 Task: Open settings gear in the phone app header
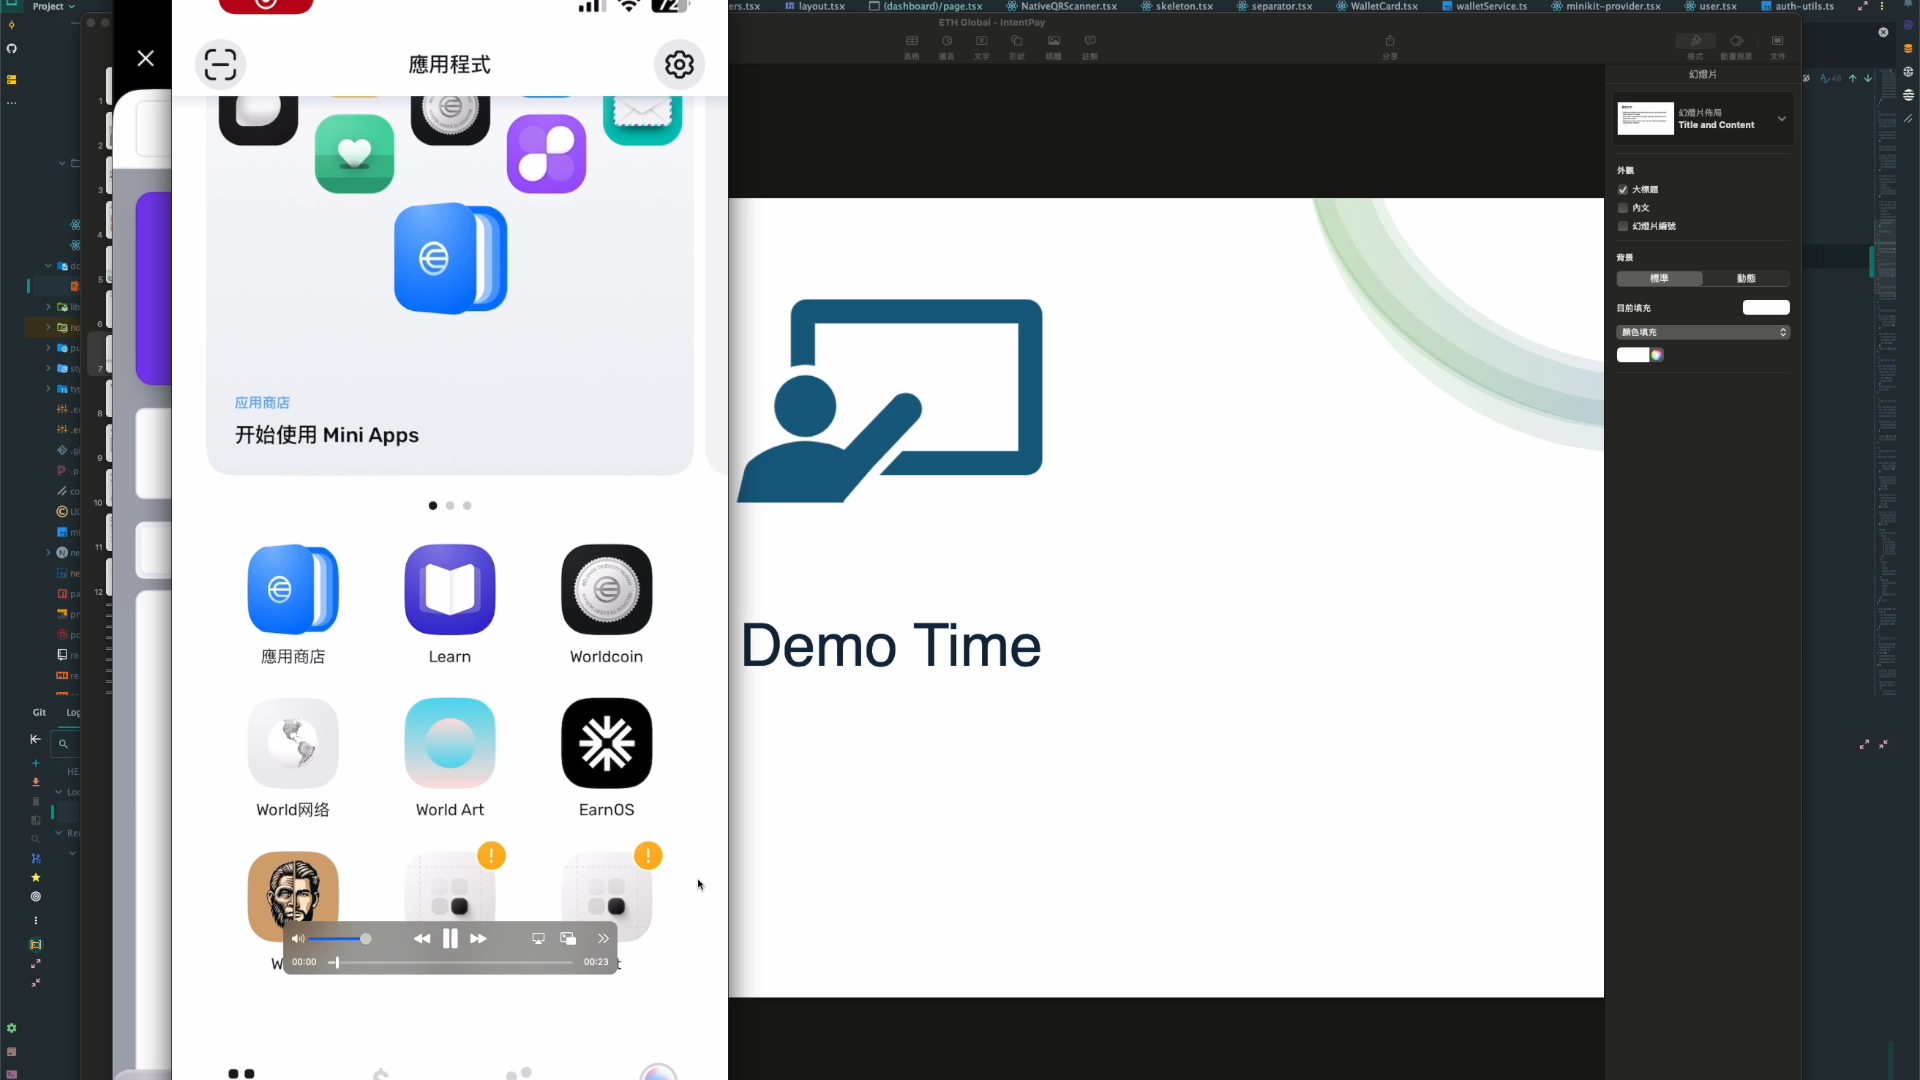coord(679,64)
